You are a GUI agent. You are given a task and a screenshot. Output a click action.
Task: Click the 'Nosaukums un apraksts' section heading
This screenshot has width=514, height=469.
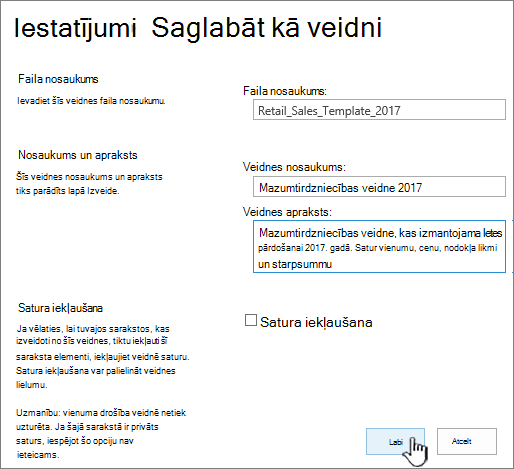click(78, 155)
